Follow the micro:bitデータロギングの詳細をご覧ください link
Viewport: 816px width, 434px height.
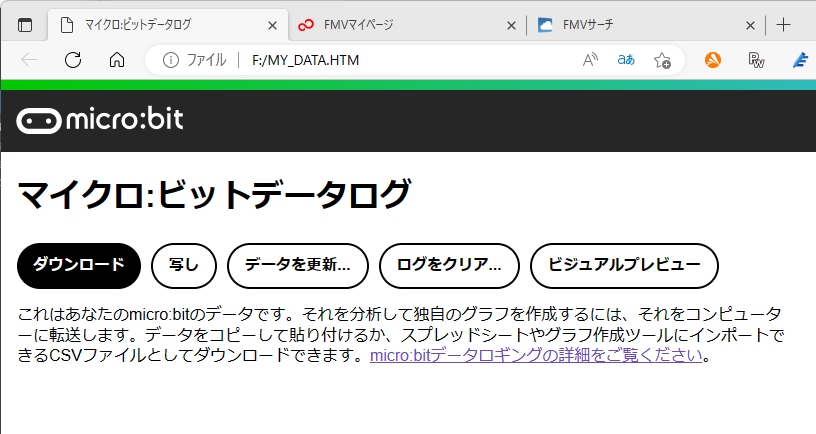coord(536,355)
